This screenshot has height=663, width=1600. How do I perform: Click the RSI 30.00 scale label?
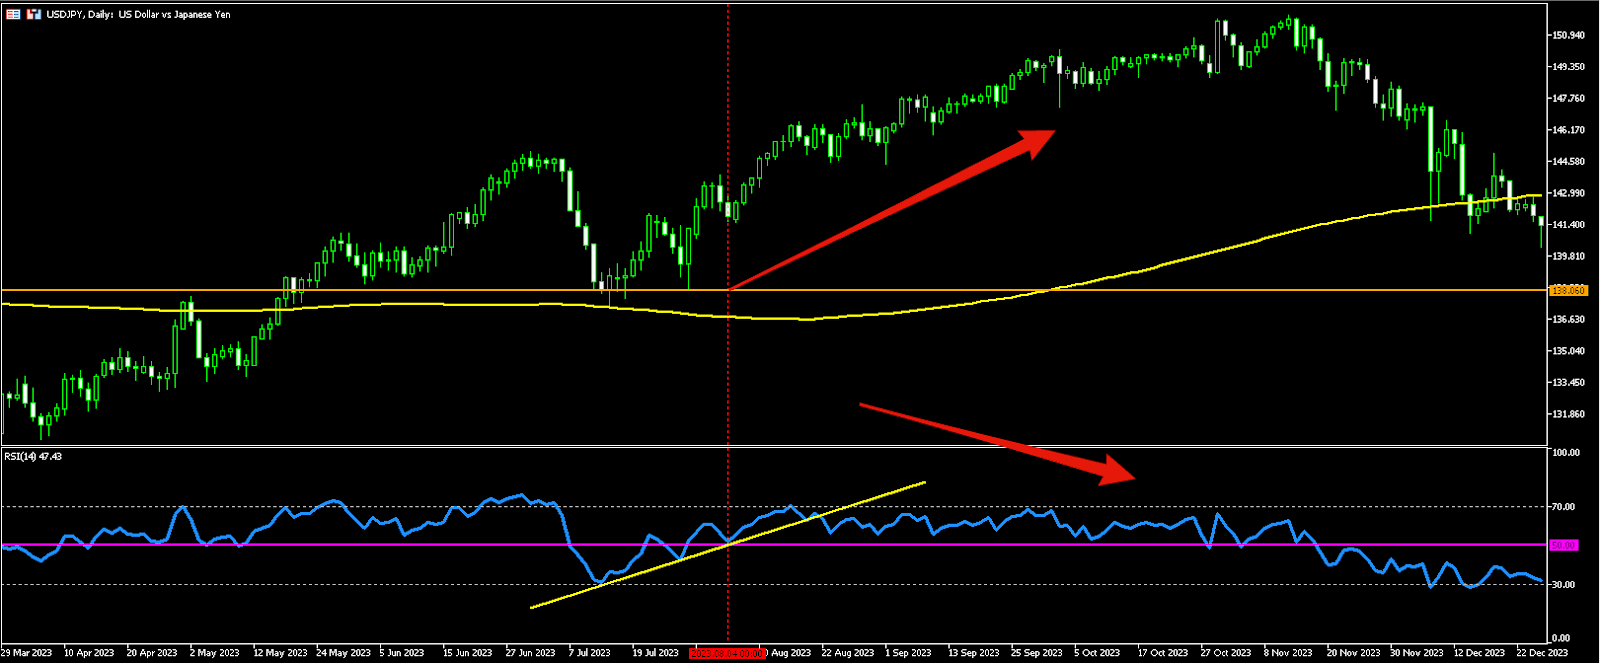1564,585
